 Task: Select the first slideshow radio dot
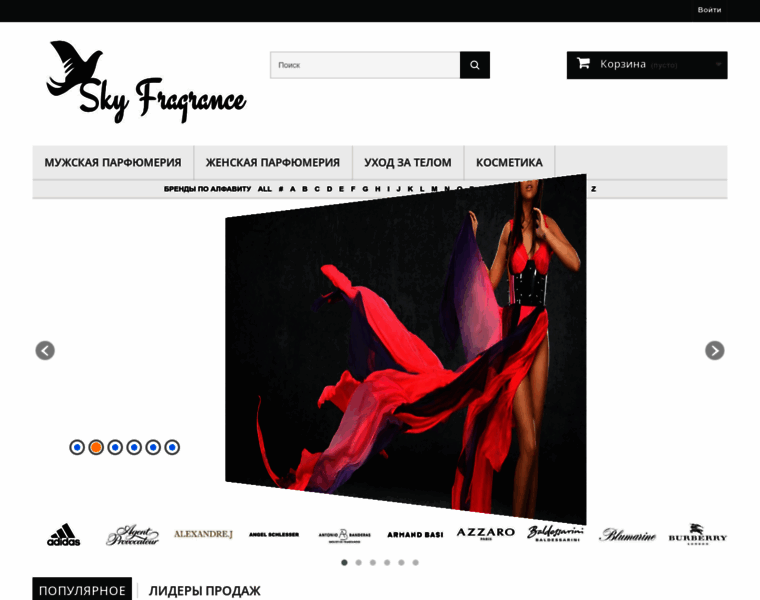point(77,447)
